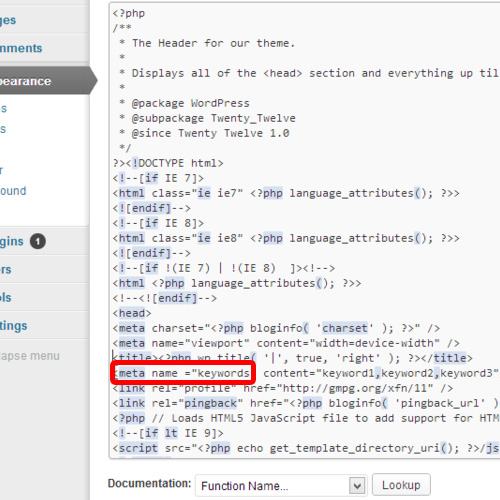Click the <head> line in code editor
Viewport: 500px width, 500px height.
coord(132,313)
